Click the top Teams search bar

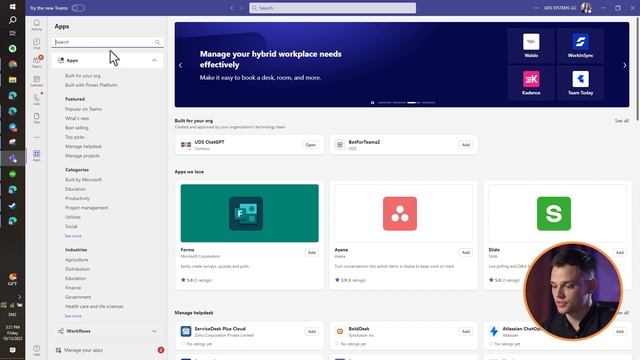click(333, 8)
